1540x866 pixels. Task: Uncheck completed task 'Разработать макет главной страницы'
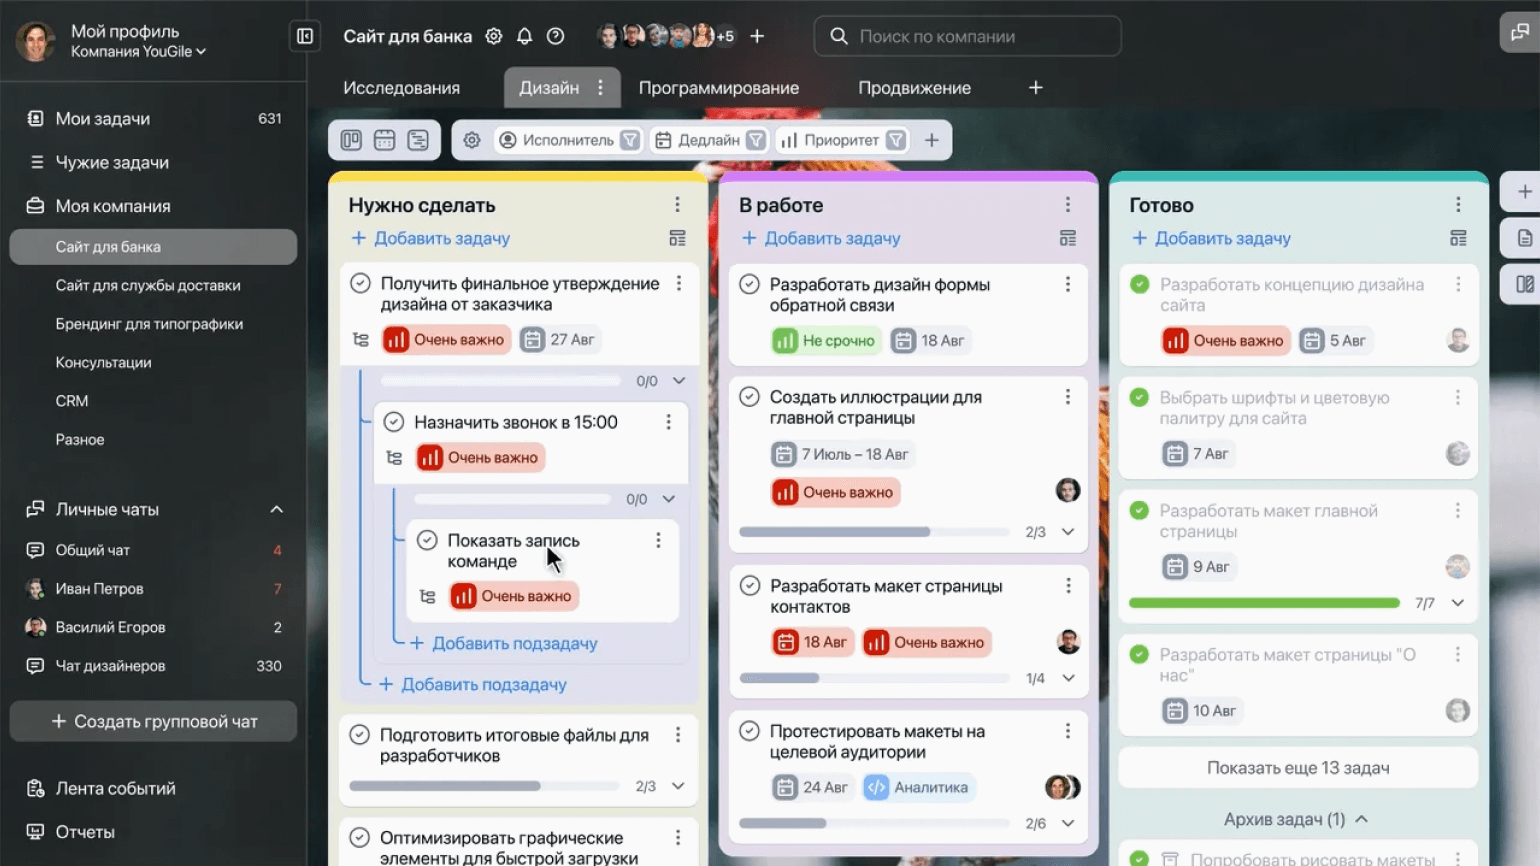tap(1139, 511)
